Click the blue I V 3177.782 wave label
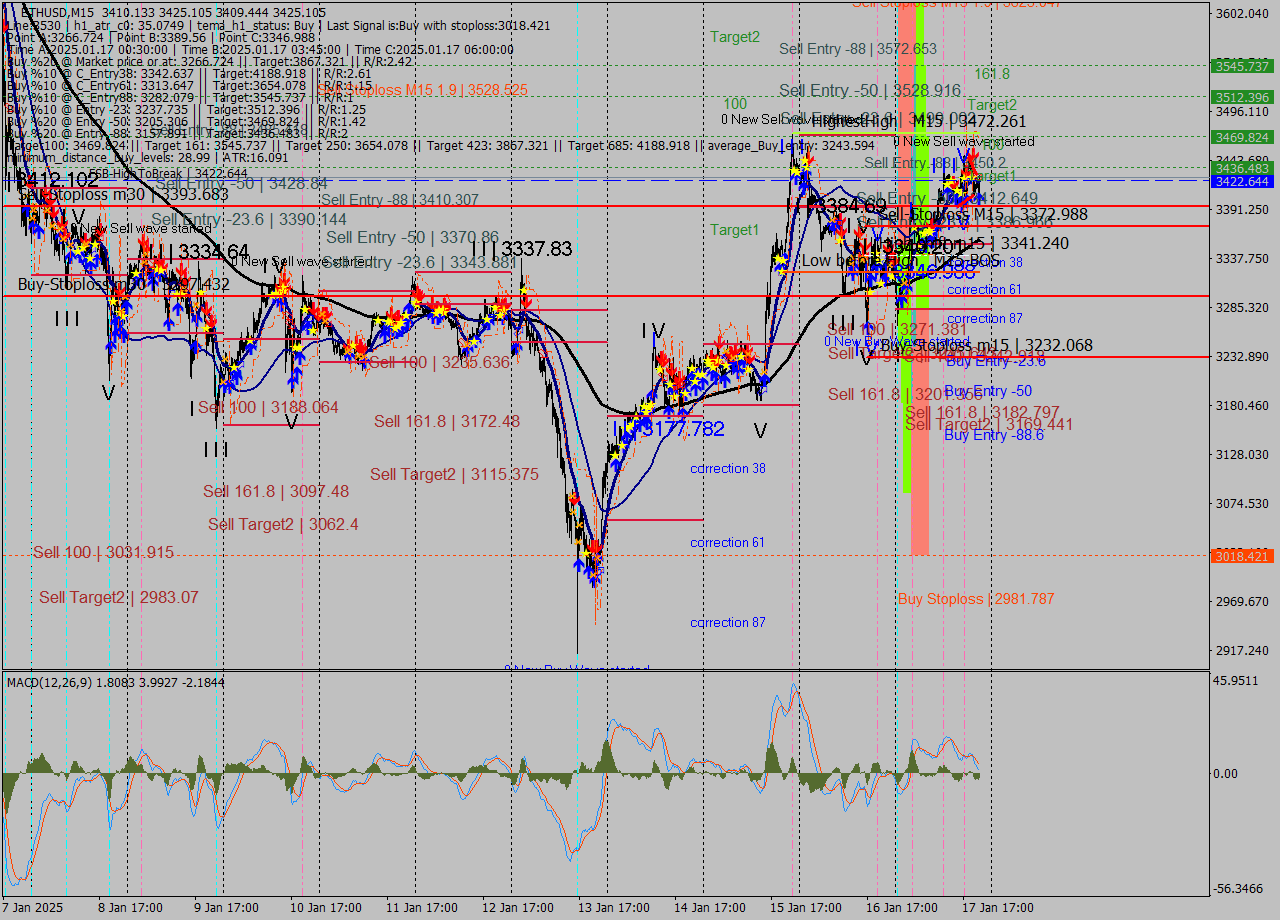The height and width of the screenshot is (920, 1280). [668, 429]
